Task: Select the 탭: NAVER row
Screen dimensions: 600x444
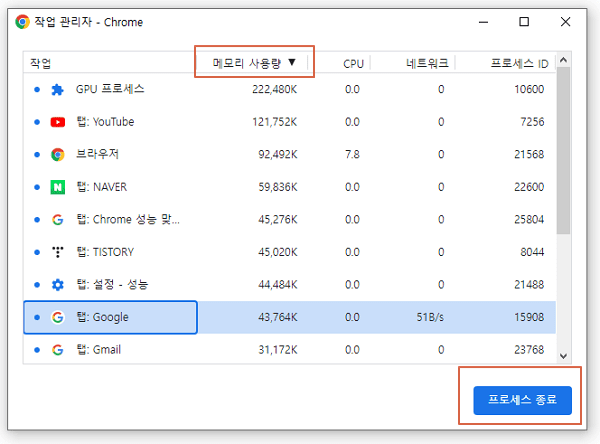Action: click(290, 187)
